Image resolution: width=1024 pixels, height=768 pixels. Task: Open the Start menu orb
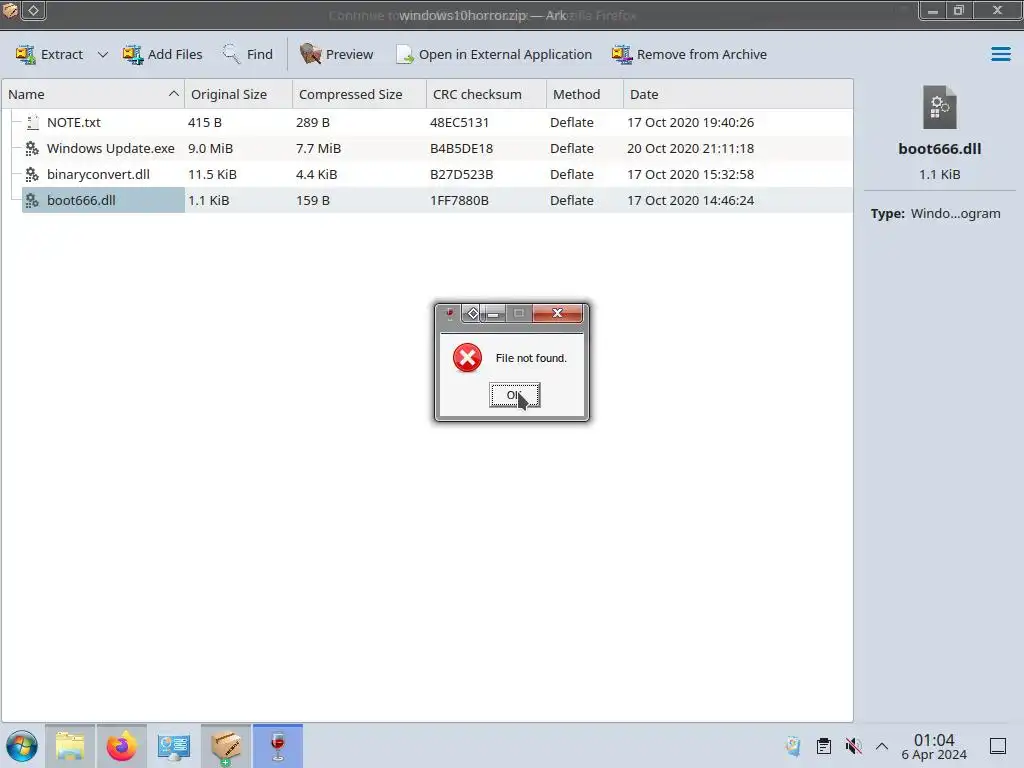tap(22, 746)
